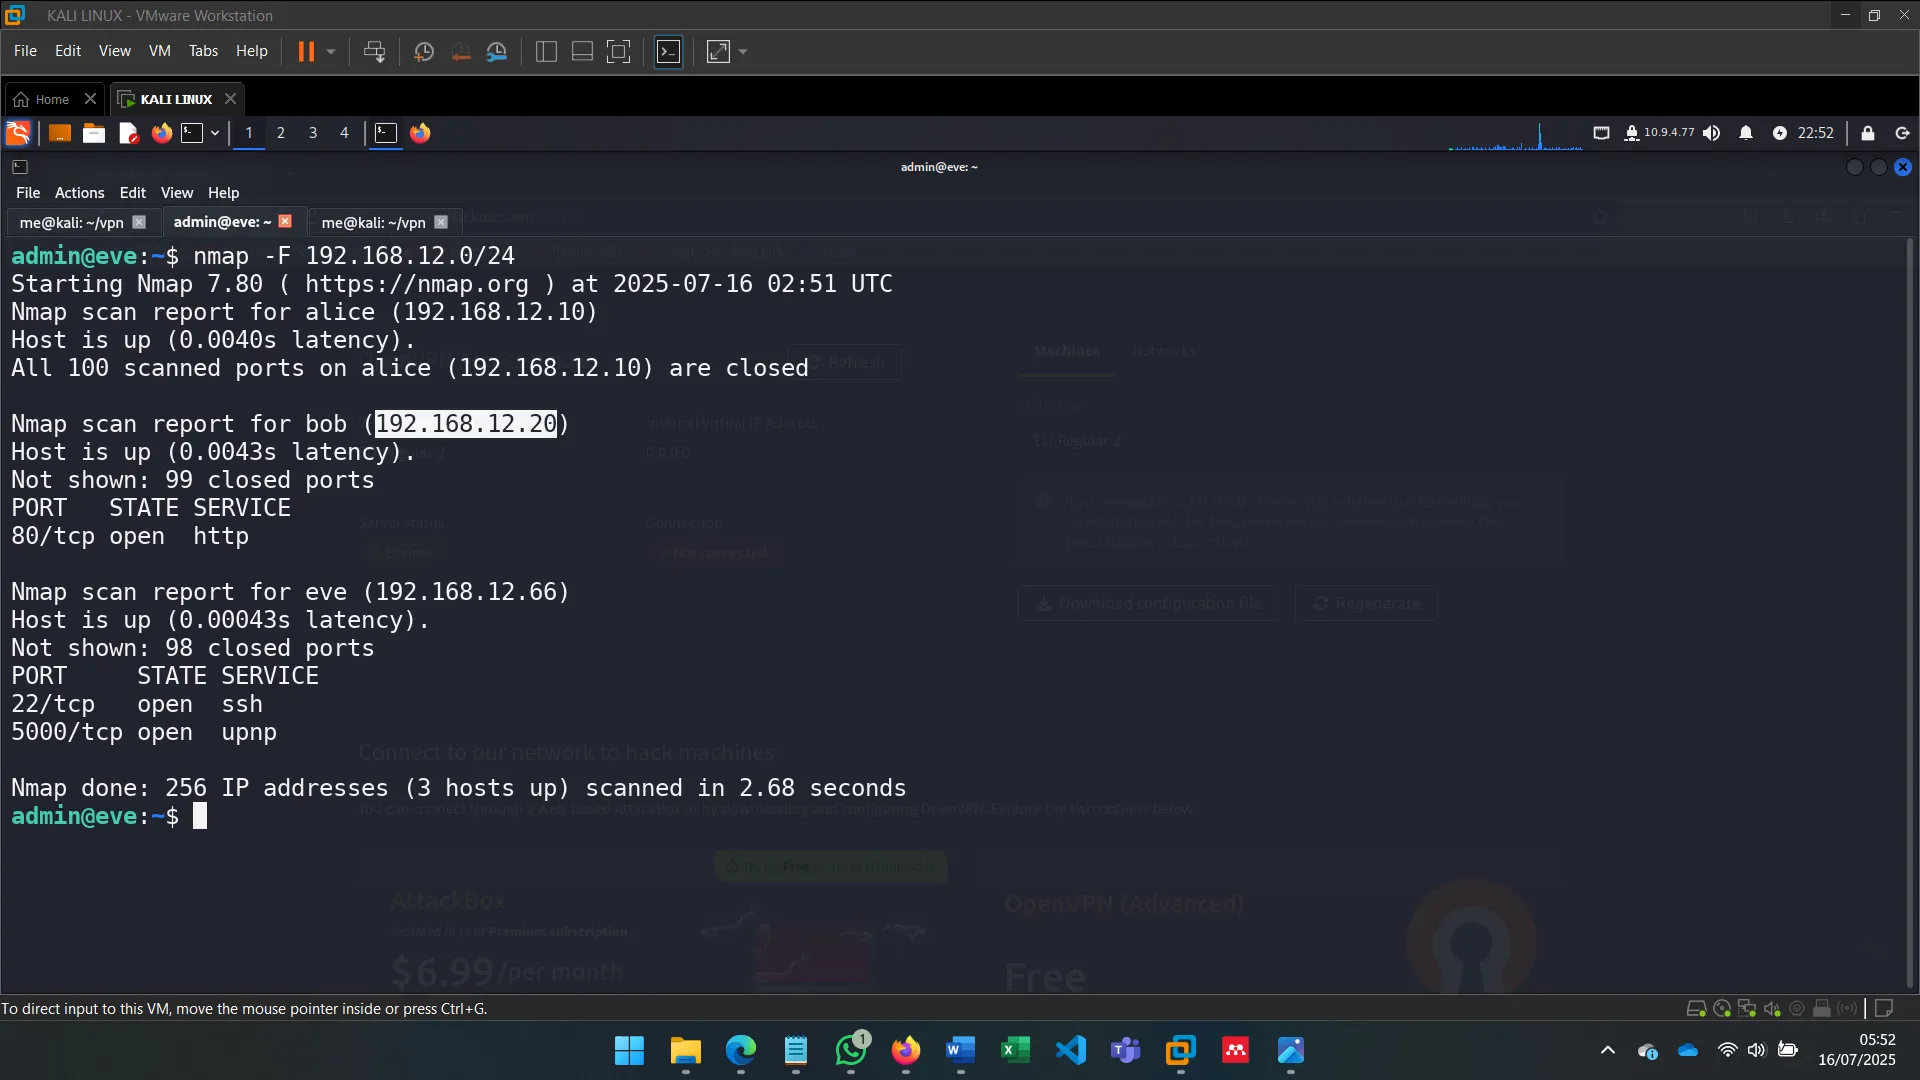Open the VM menu in VMware Workstation
The width and height of the screenshot is (1920, 1080).
pos(159,51)
